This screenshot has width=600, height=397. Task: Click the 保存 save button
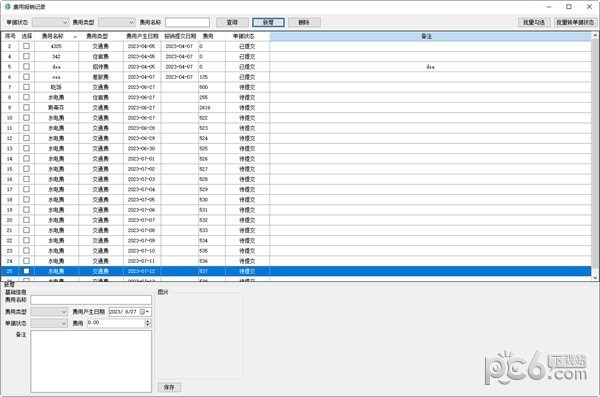pyautogui.click(x=169, y=387)
